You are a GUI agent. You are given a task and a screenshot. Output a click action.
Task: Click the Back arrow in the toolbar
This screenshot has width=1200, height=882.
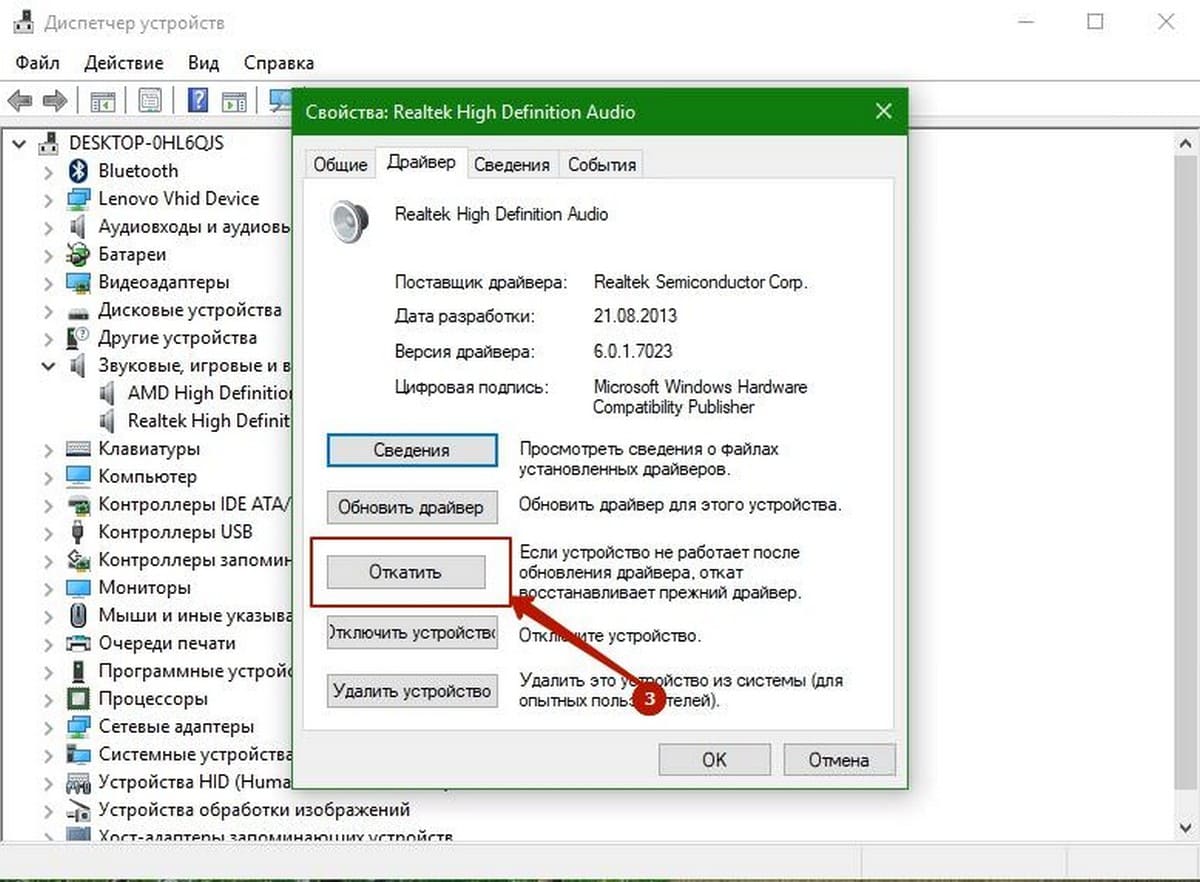[x=20, y=101]
